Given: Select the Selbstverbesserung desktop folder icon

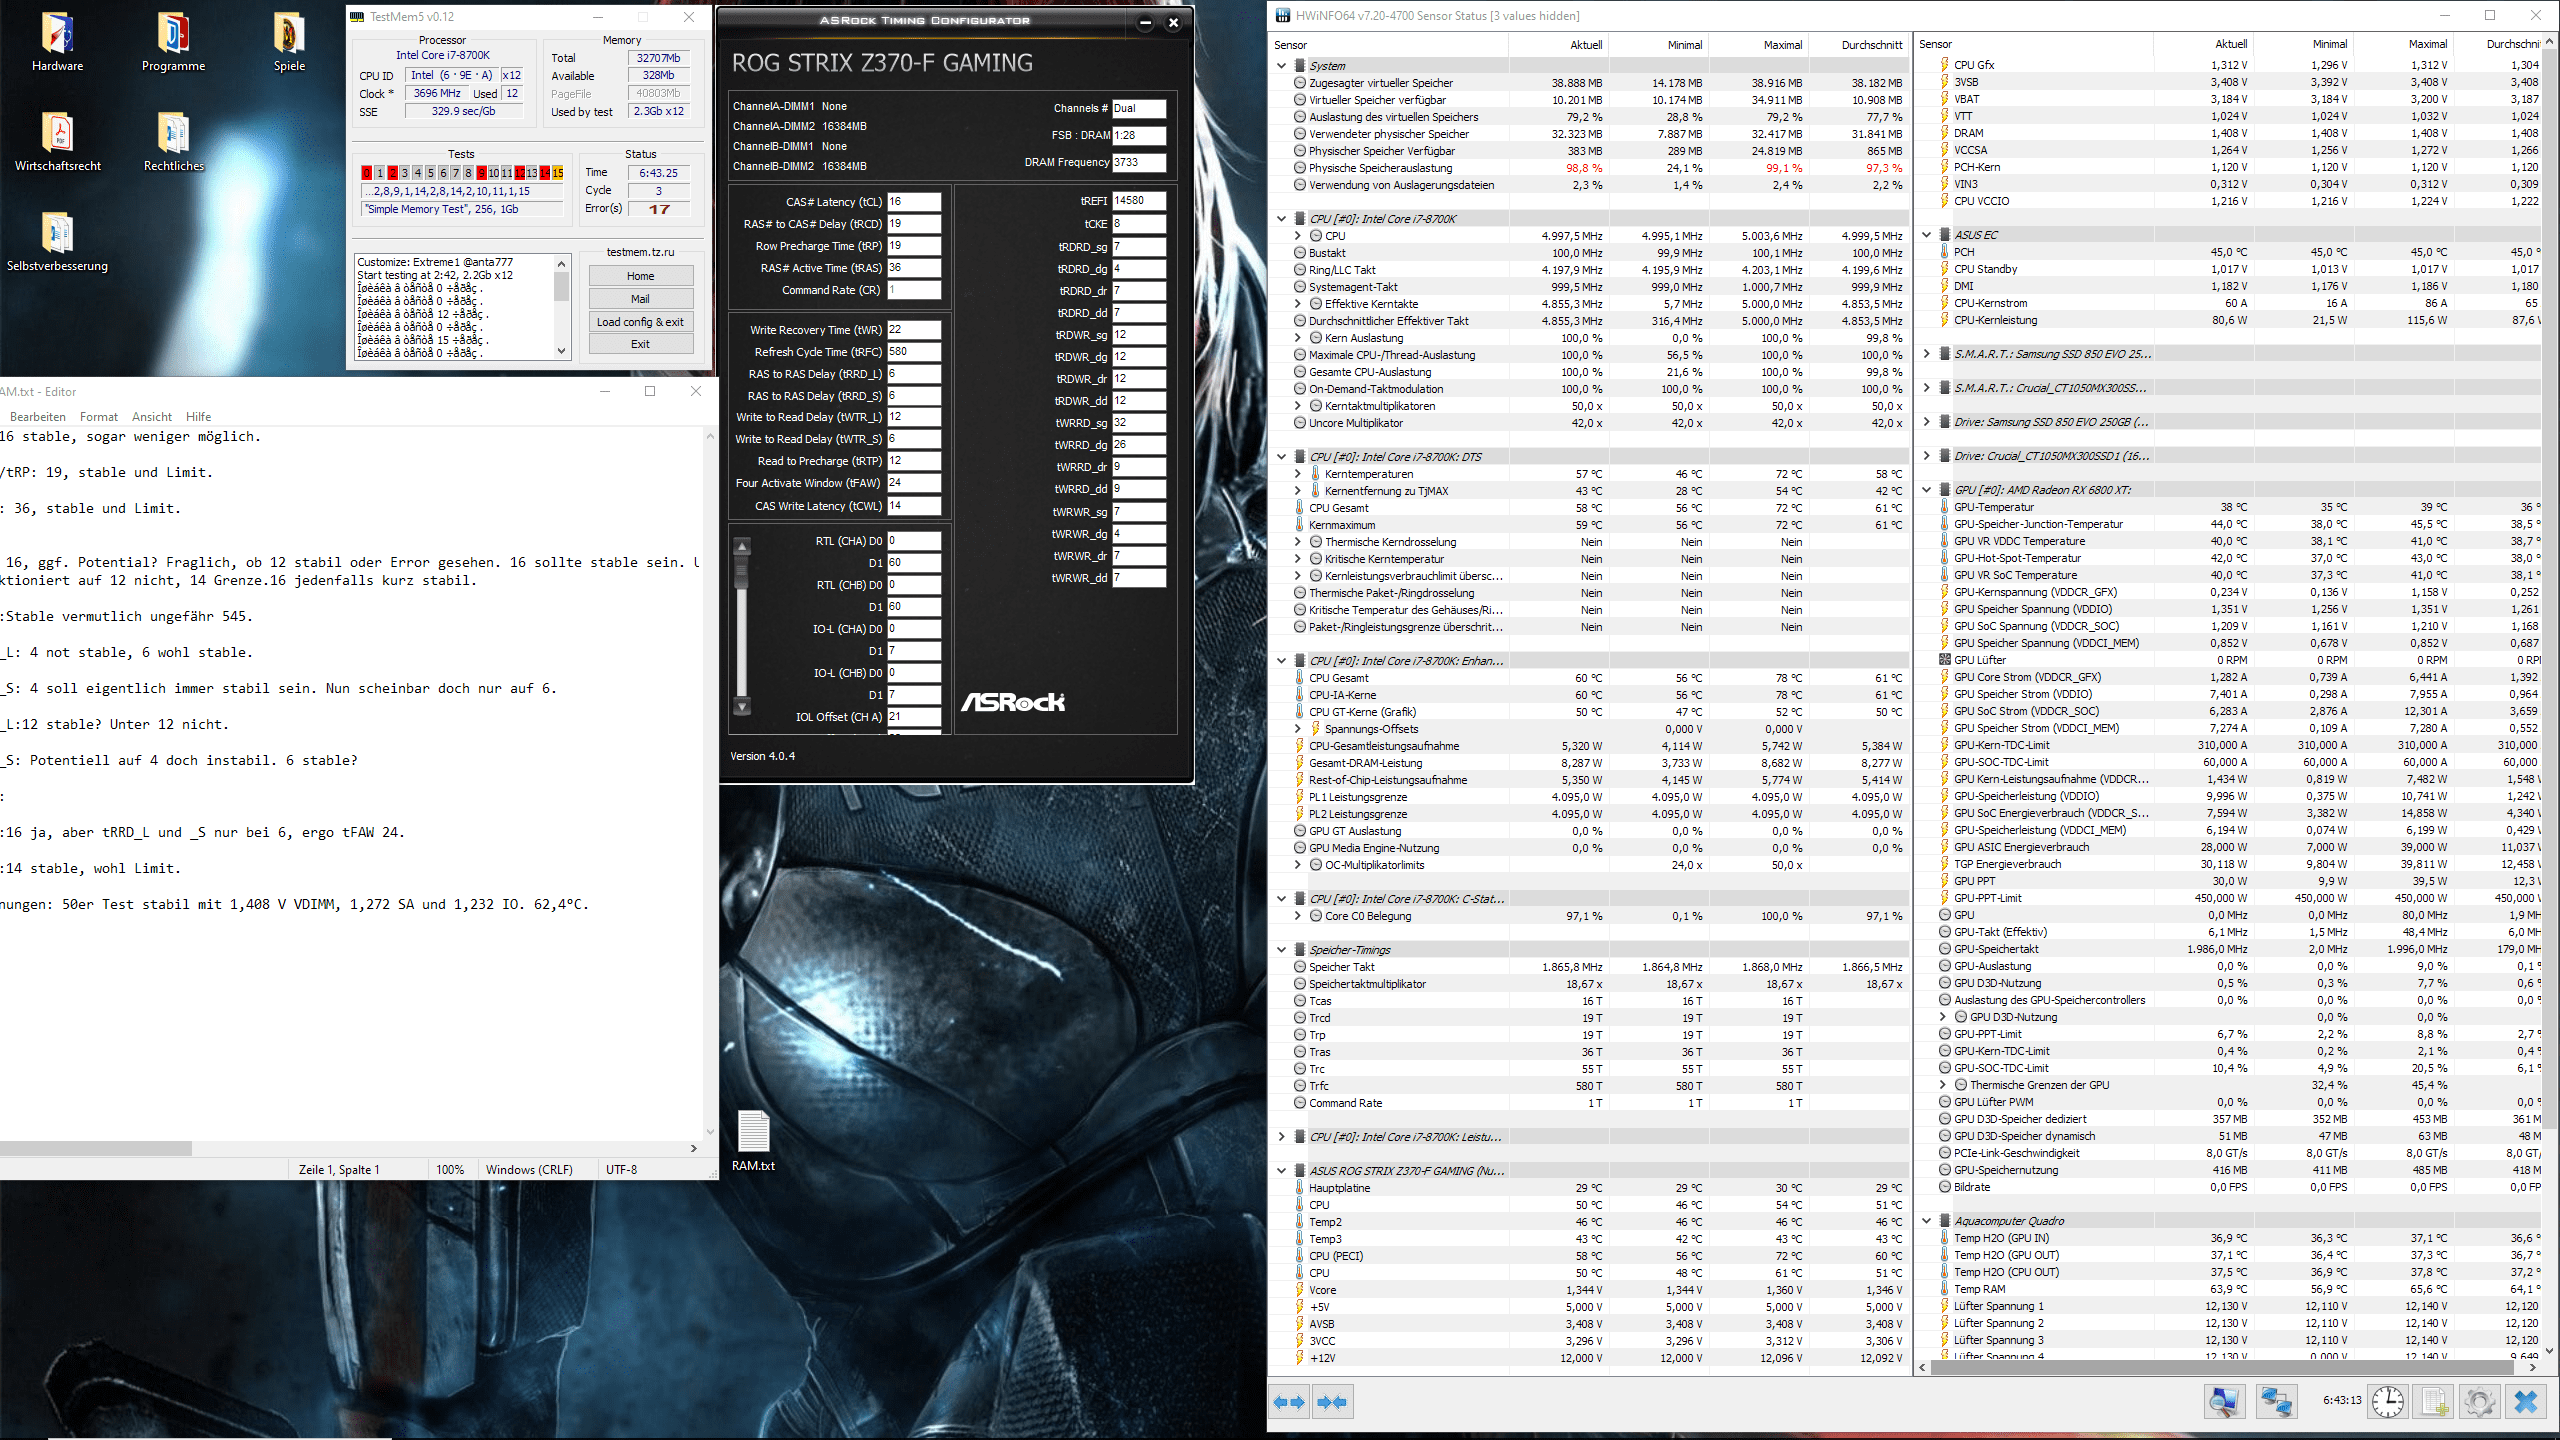Looking at the screenshot, I should (57, 242).
